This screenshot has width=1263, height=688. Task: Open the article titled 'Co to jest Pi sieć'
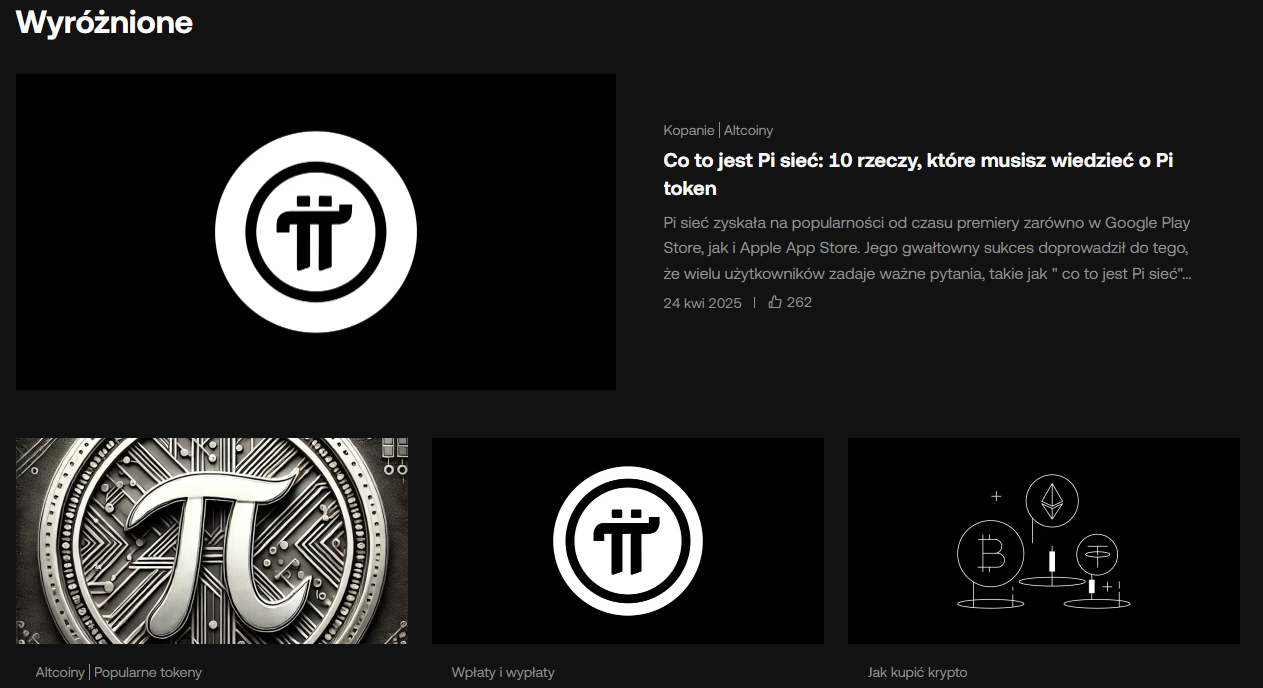918,174
